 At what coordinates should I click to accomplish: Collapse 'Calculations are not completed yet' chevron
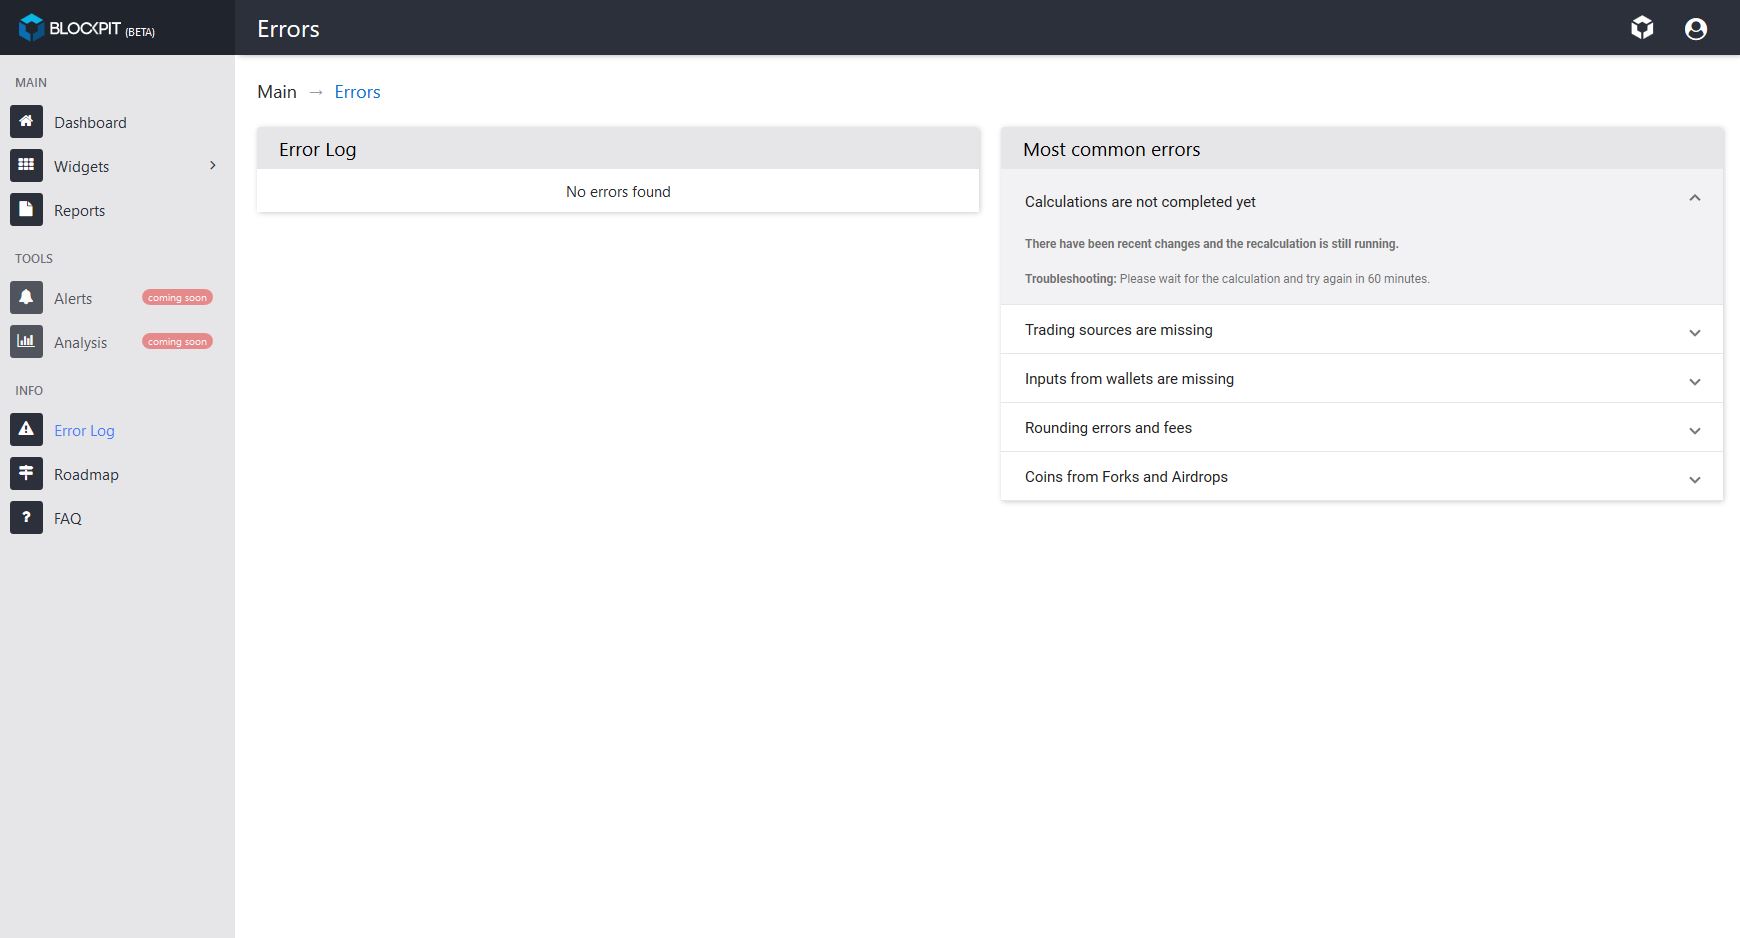click(x=1695, y=198)
